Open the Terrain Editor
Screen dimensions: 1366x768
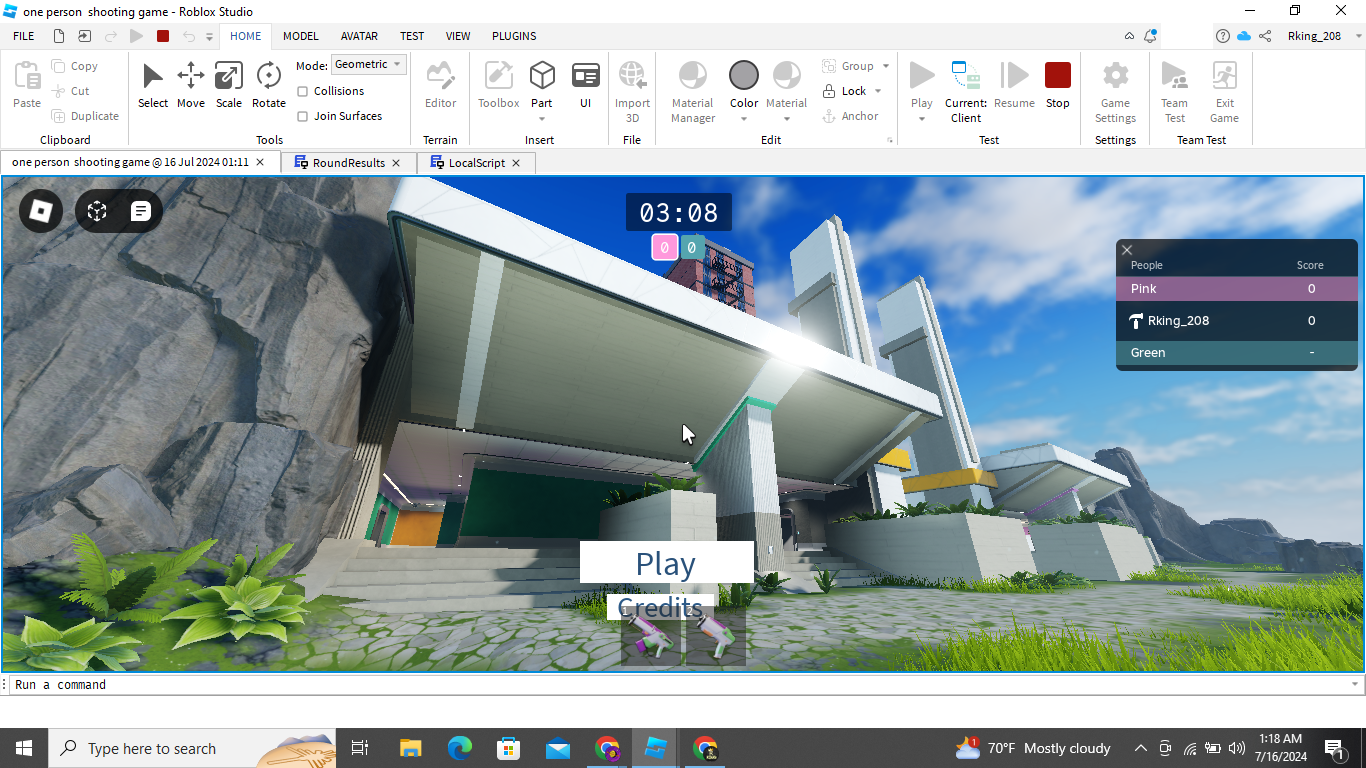[x=440, y=88]
